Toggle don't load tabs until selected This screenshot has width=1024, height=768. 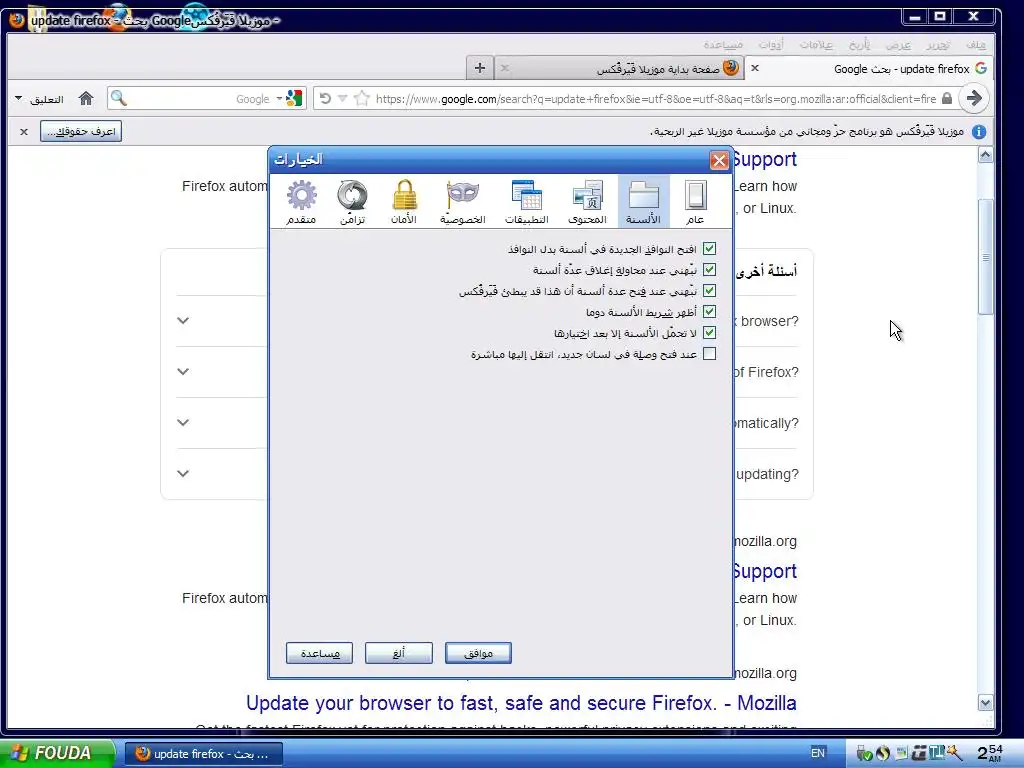[x=710, y=332]
